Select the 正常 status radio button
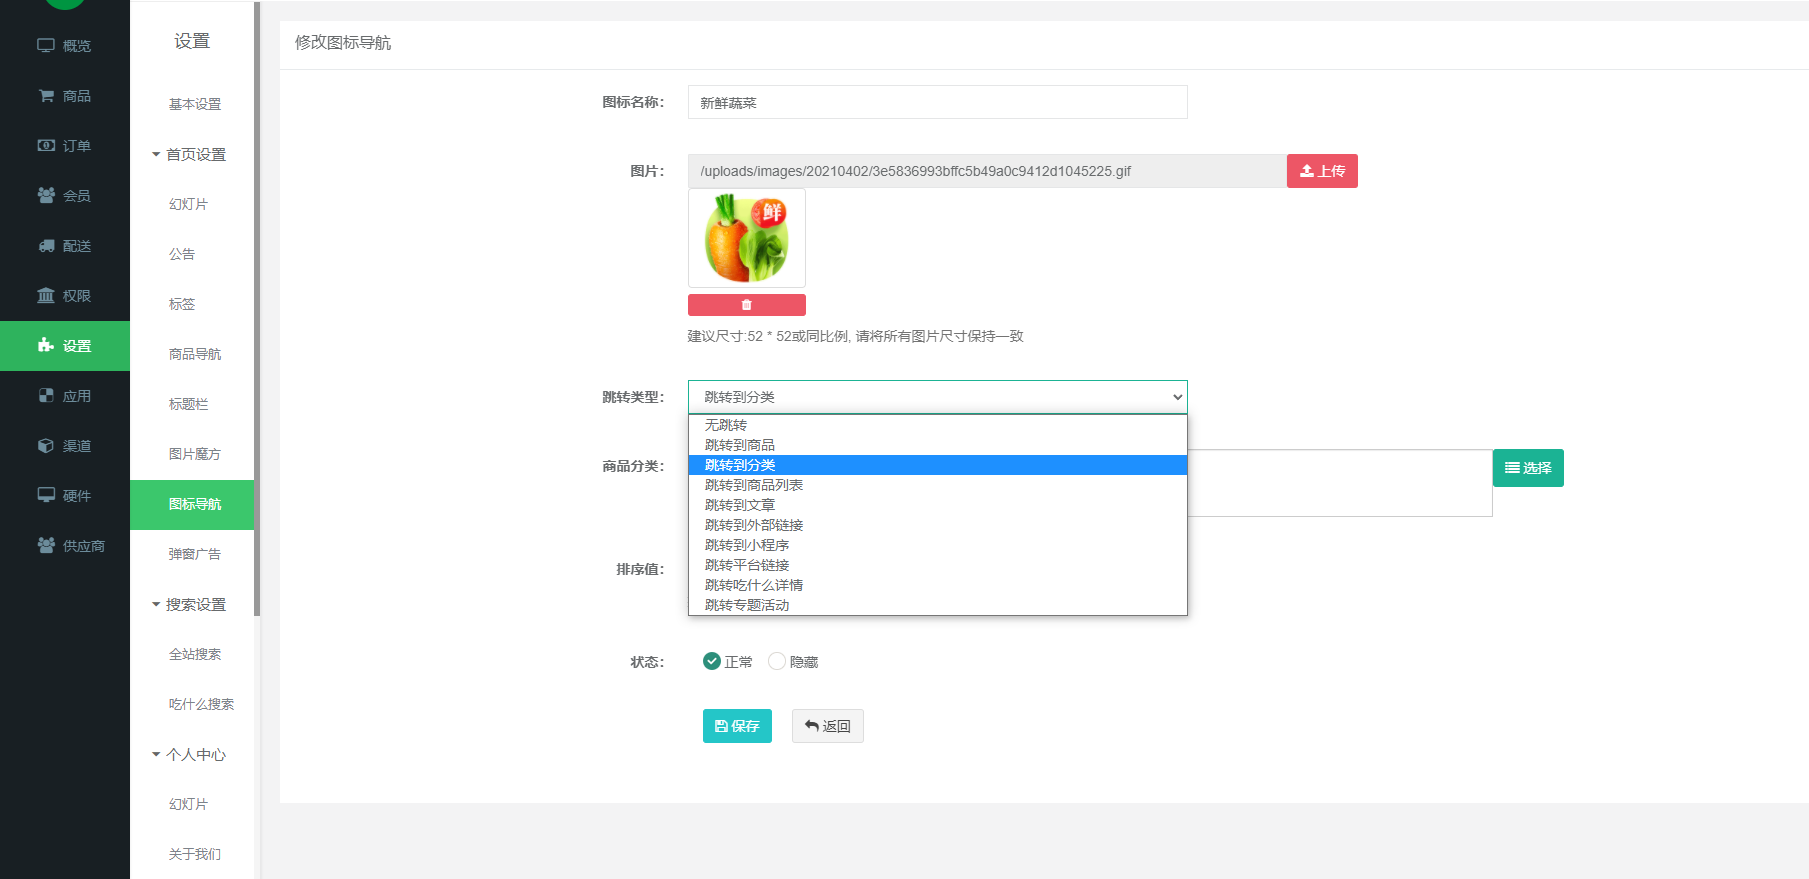1809x879 pixels. point(712,661)
